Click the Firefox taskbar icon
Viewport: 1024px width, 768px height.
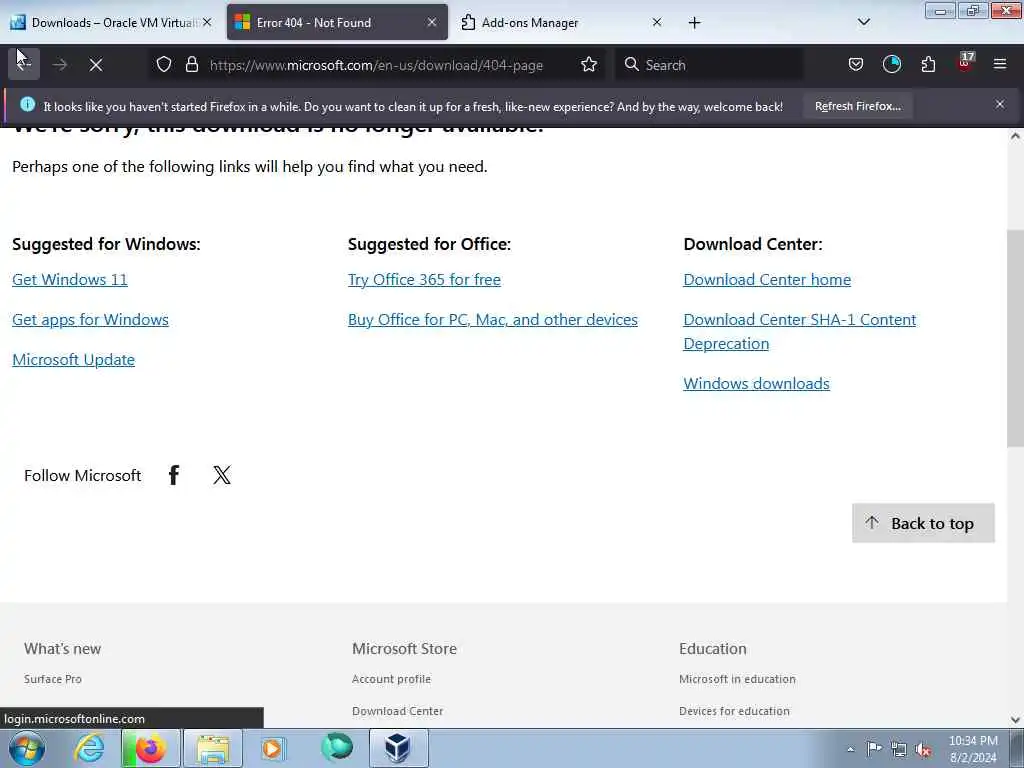pos(150,748)
